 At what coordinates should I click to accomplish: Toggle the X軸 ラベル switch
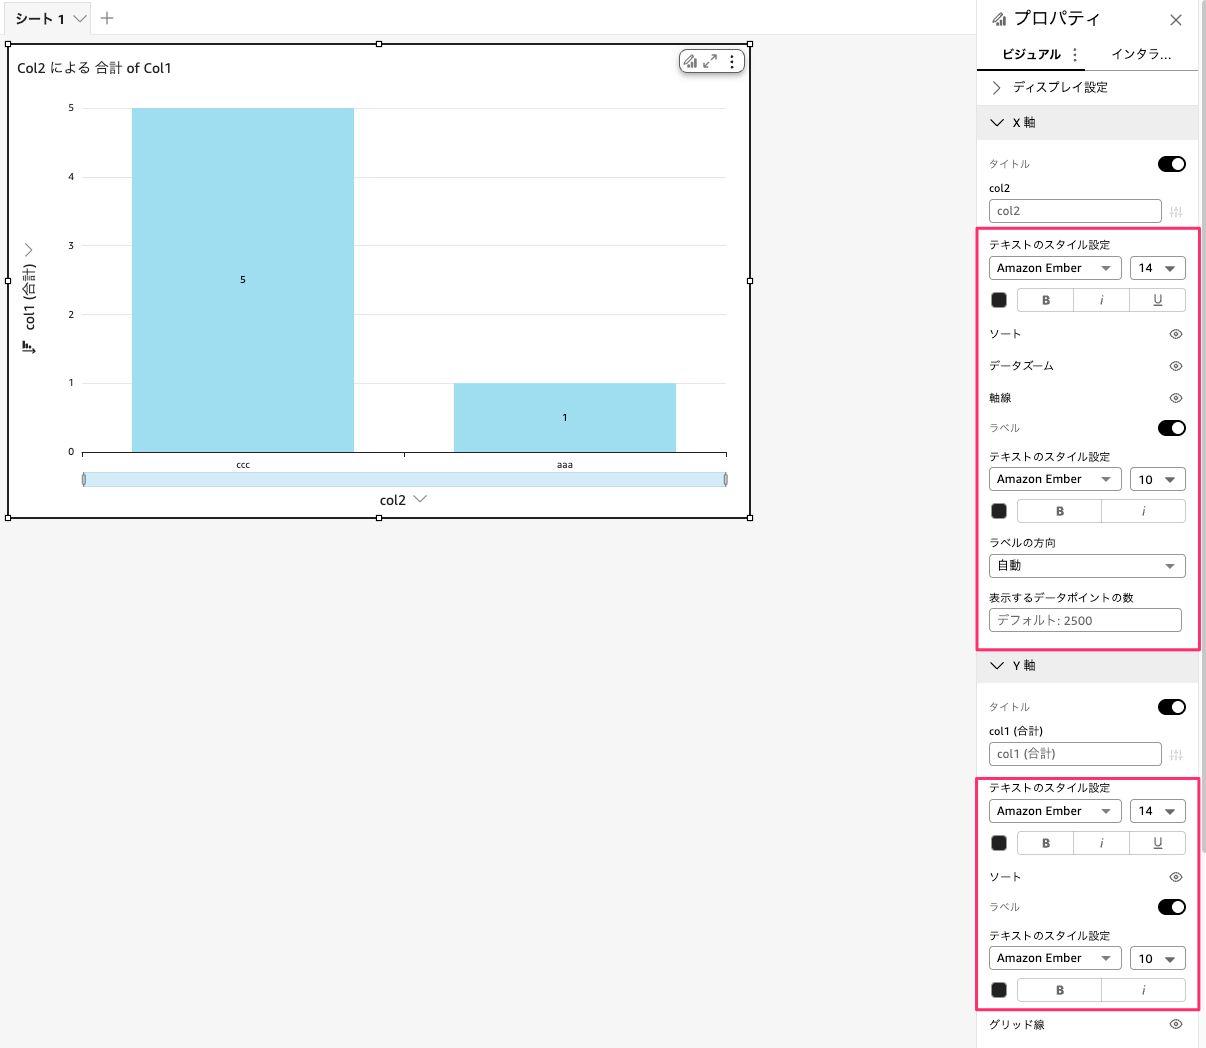(1171, 428)
